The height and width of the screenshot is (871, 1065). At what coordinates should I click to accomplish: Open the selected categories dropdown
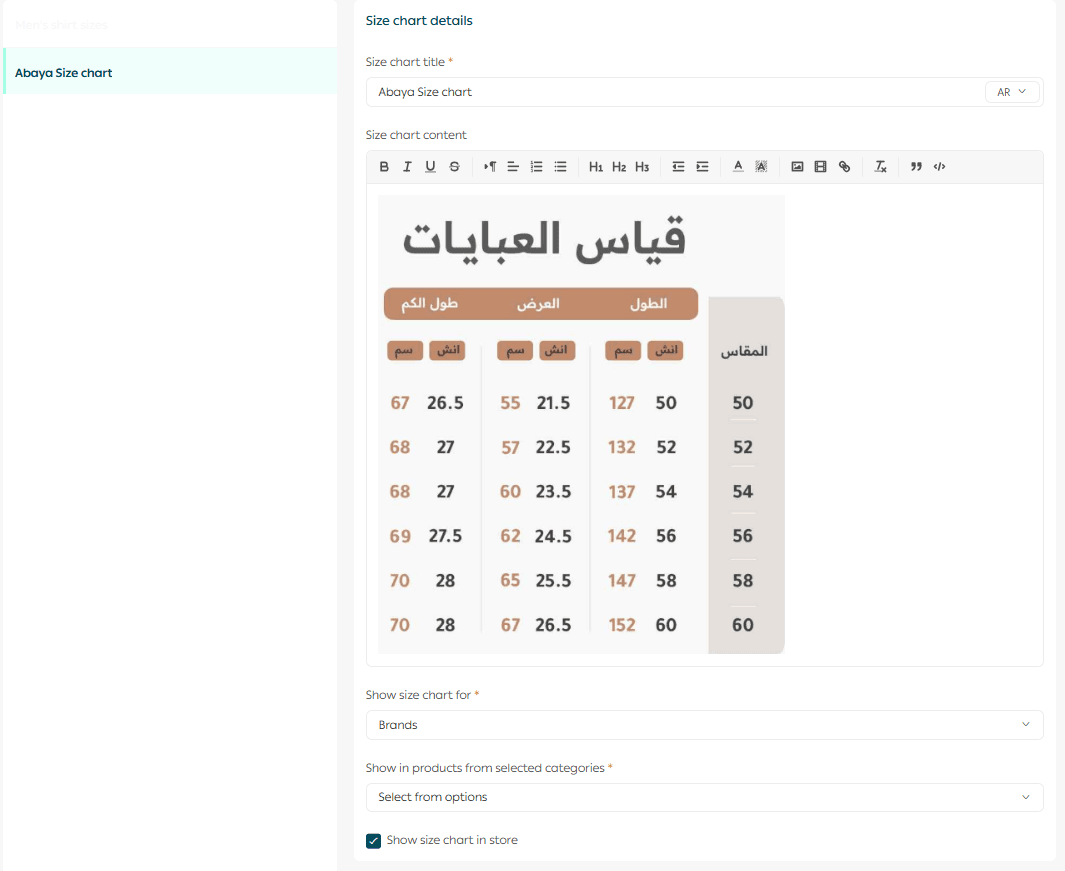pyautogui.click(x=704, y=798)
